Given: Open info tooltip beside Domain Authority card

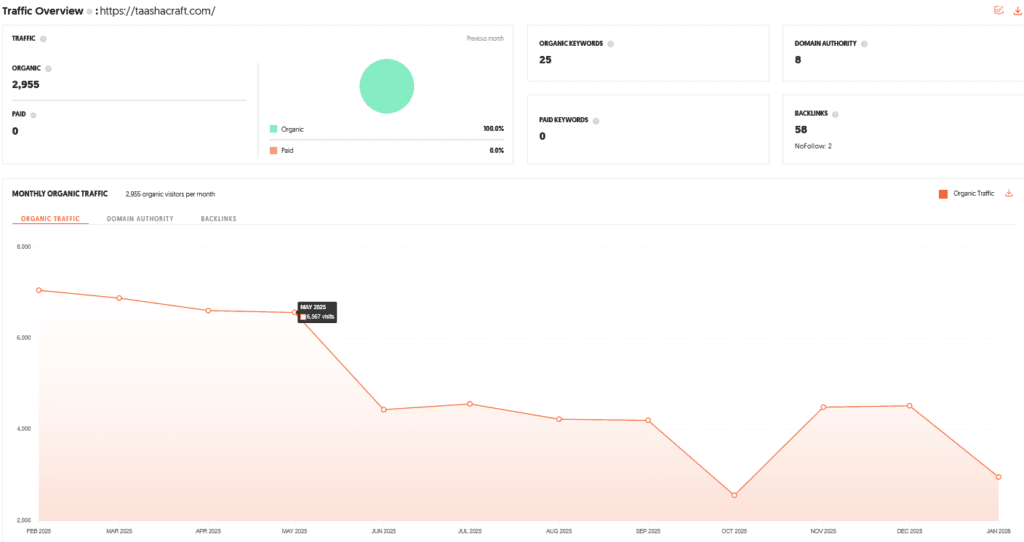Looking at the screenshot, I should pos(864,44).
